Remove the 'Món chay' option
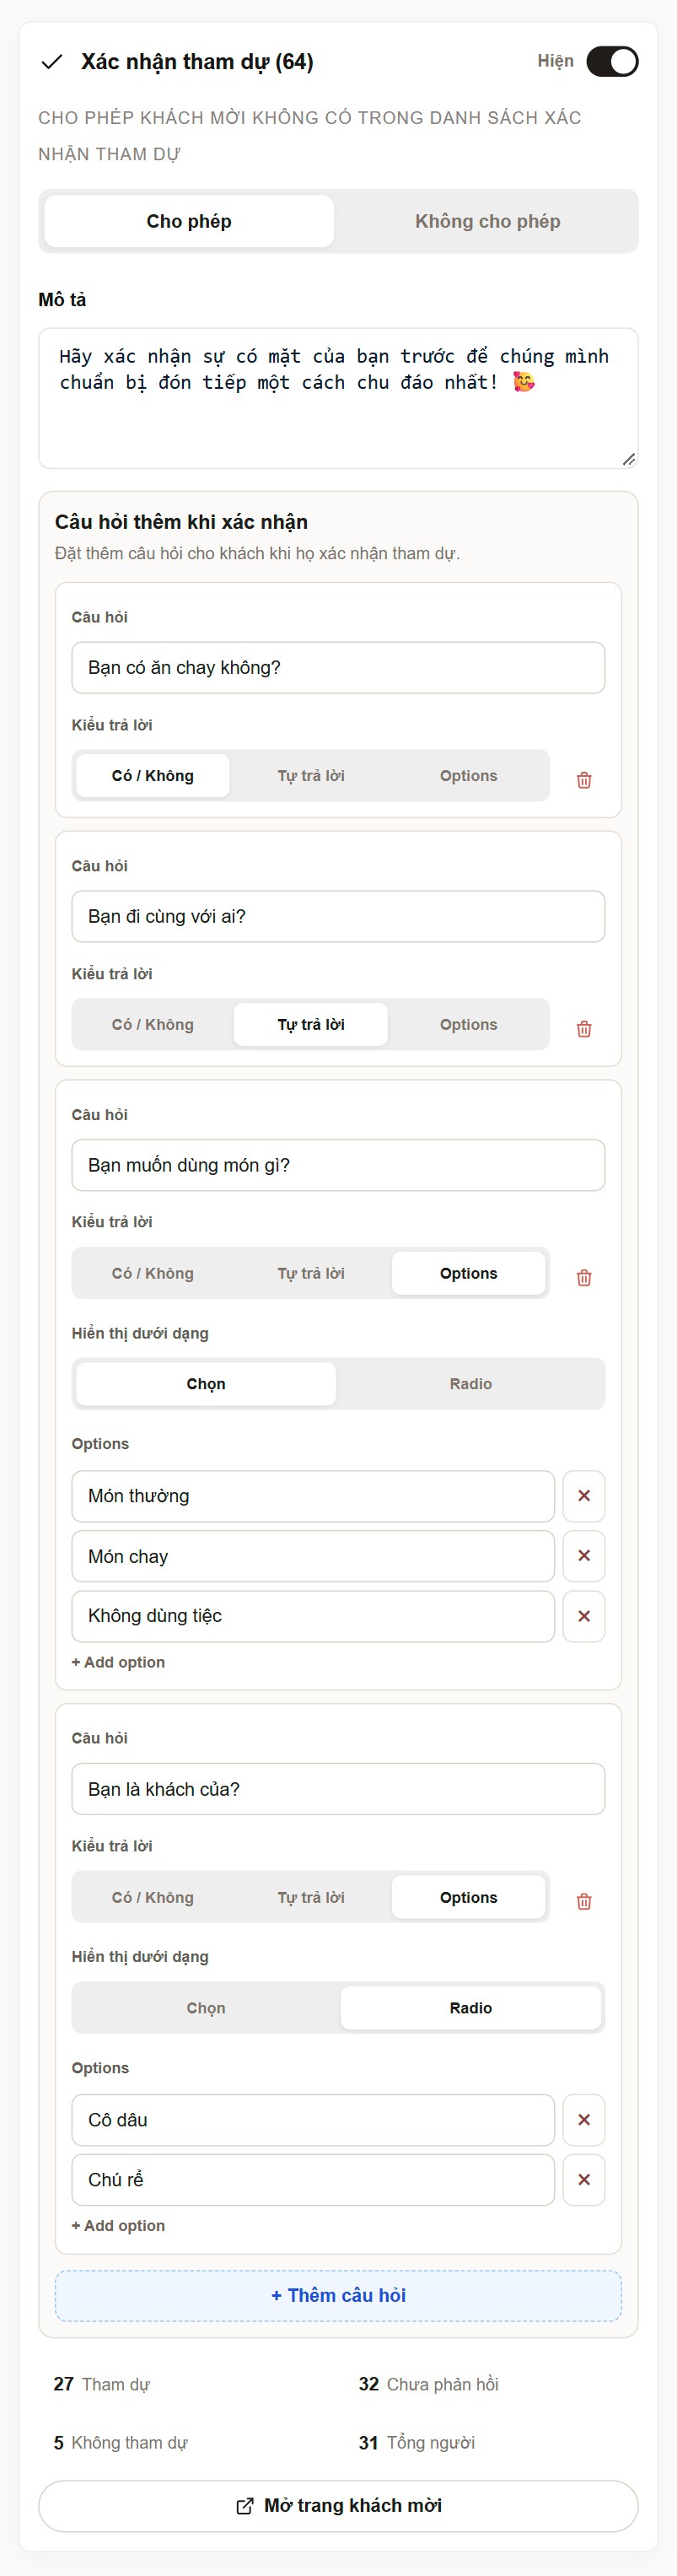This screenshot has width=677, height=2576. (x=584, y=1556)
